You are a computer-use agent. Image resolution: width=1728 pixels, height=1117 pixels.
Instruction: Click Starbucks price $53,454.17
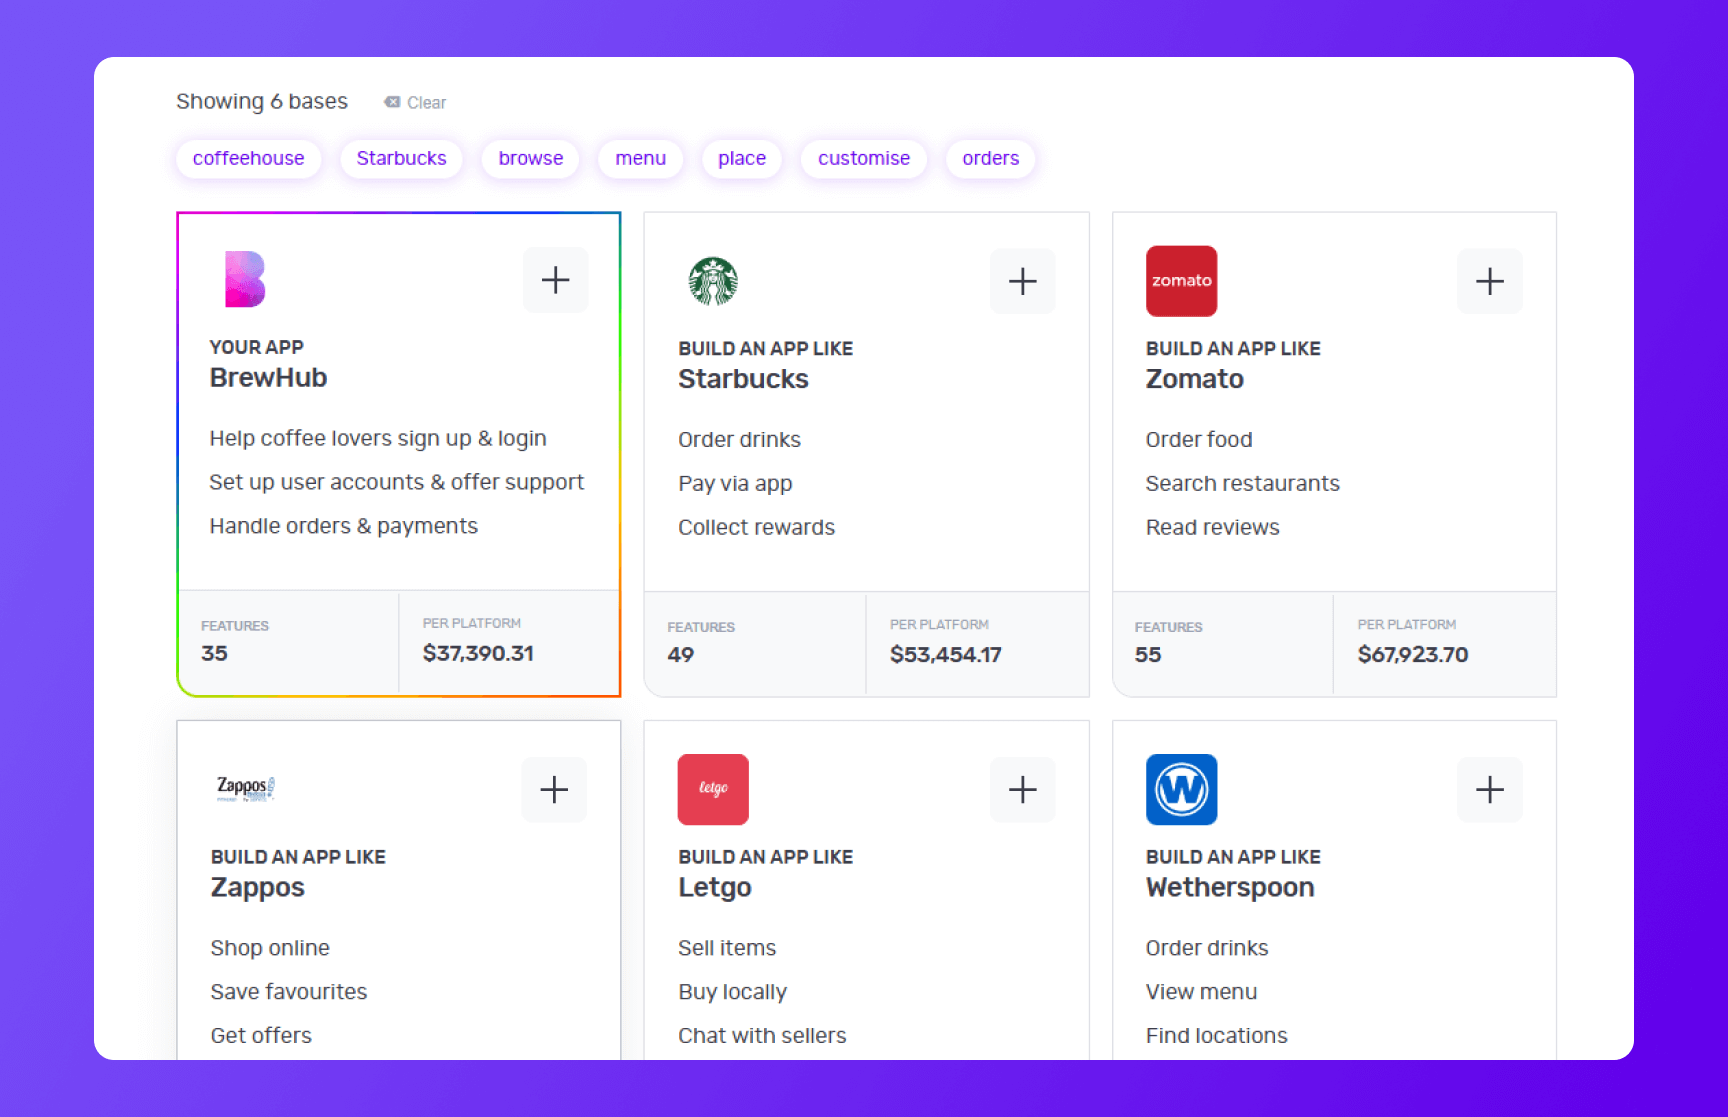(x=945, y=655)
